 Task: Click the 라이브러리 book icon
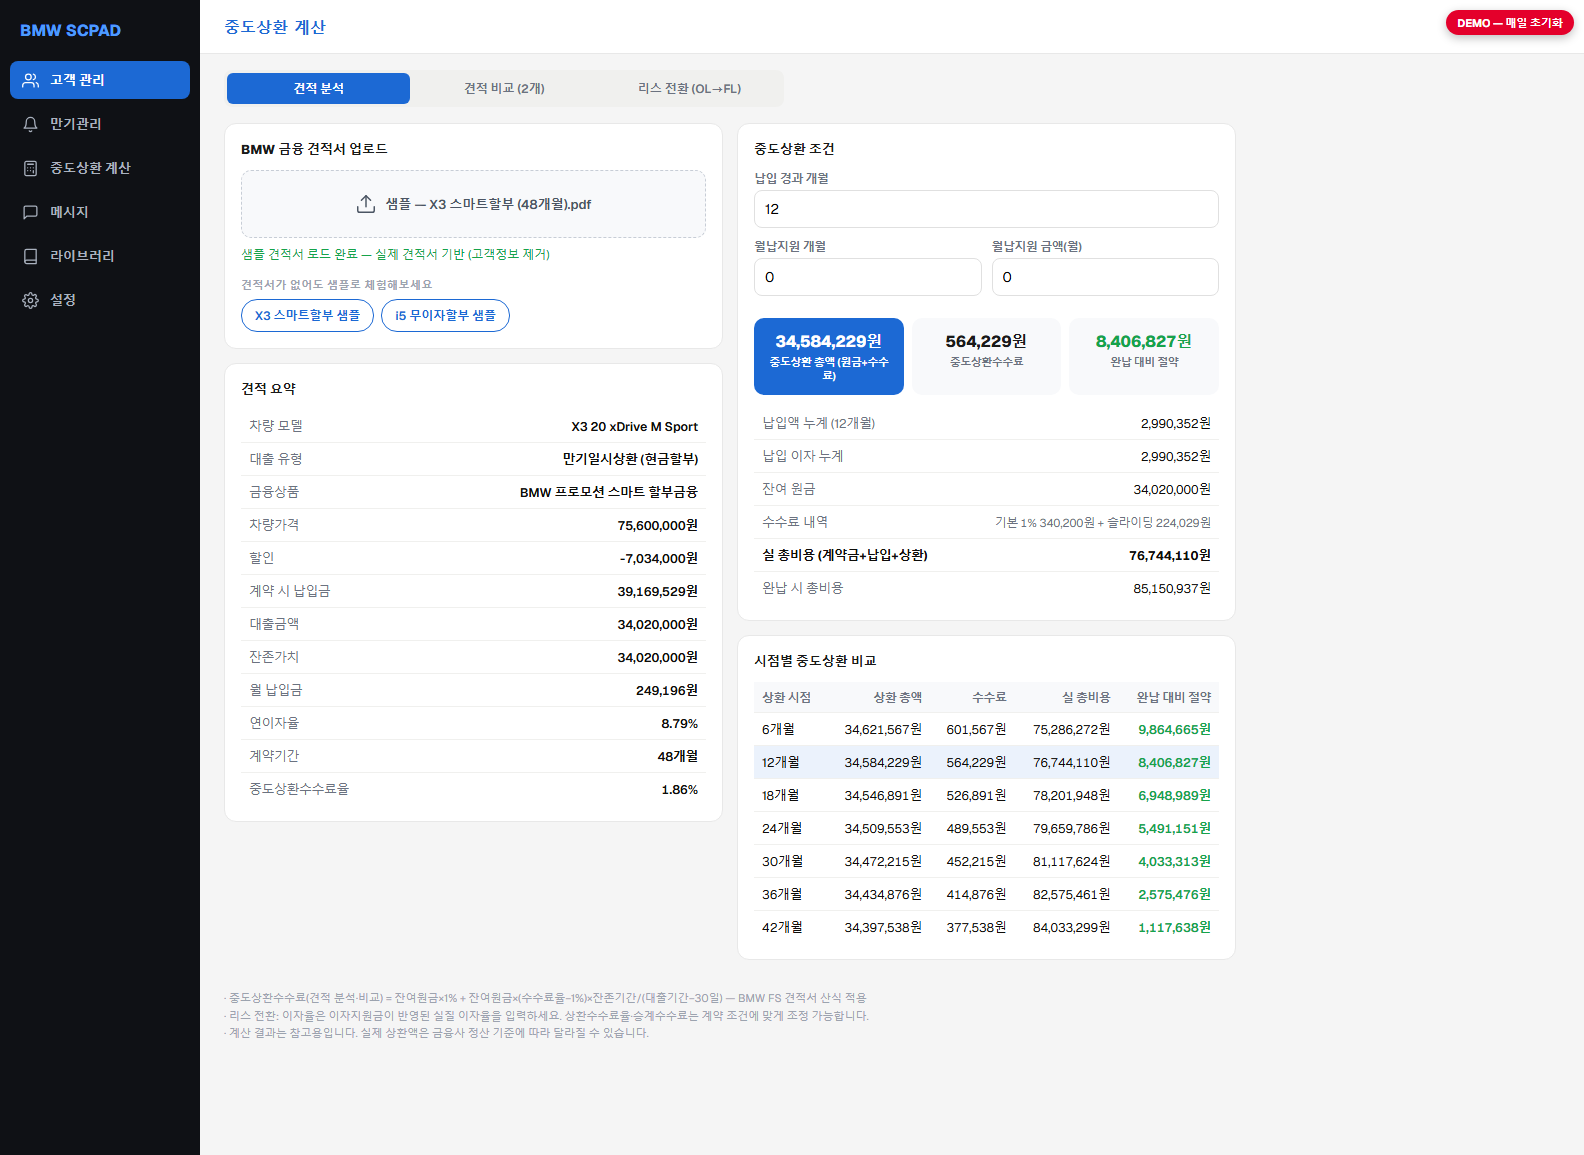pos(31,256)
